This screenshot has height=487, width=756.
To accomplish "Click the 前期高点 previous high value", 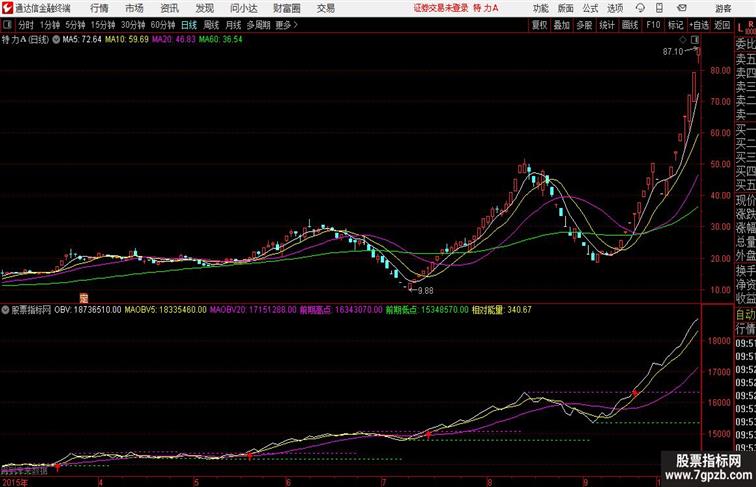I will click(x=341, y=310).
